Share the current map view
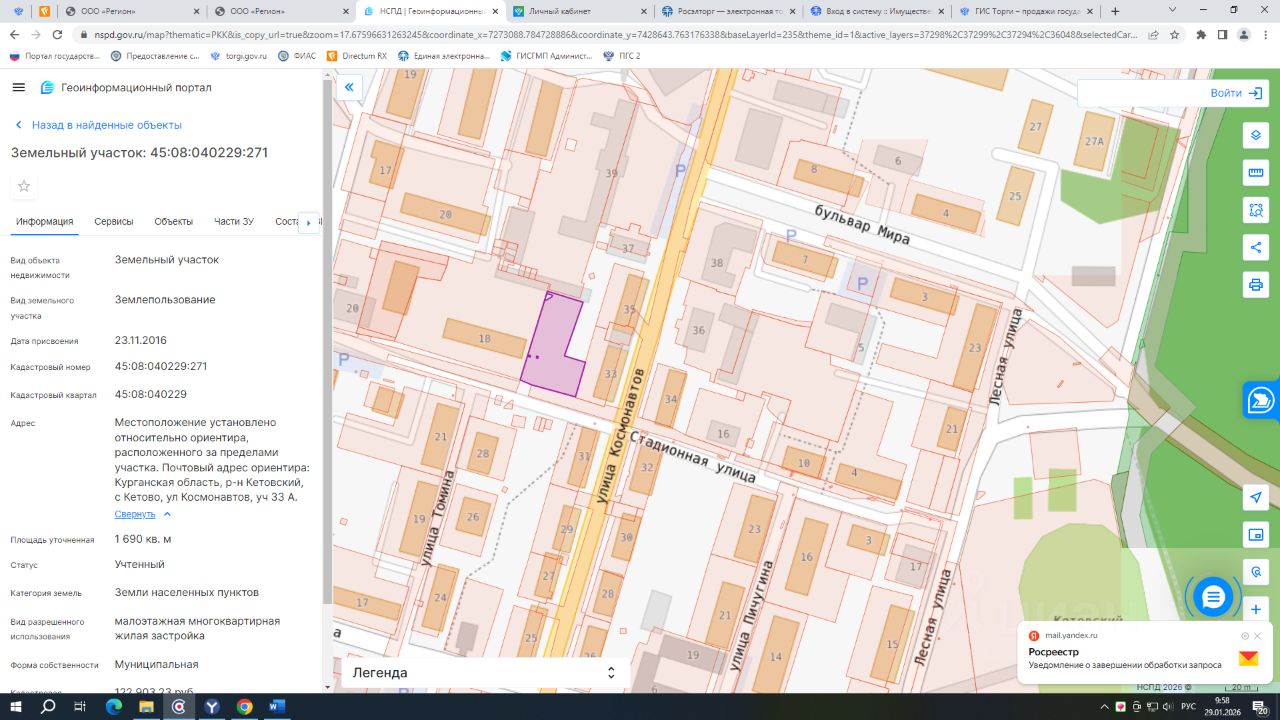 click(x=1256, y=247)
